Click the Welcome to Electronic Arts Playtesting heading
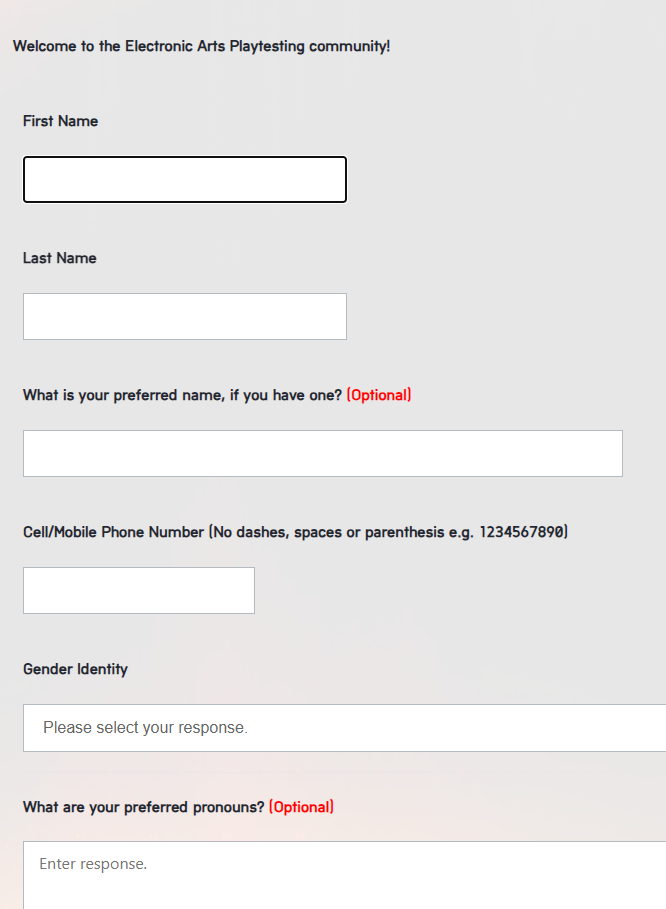The image size is (666, 909). click(201, 46)
